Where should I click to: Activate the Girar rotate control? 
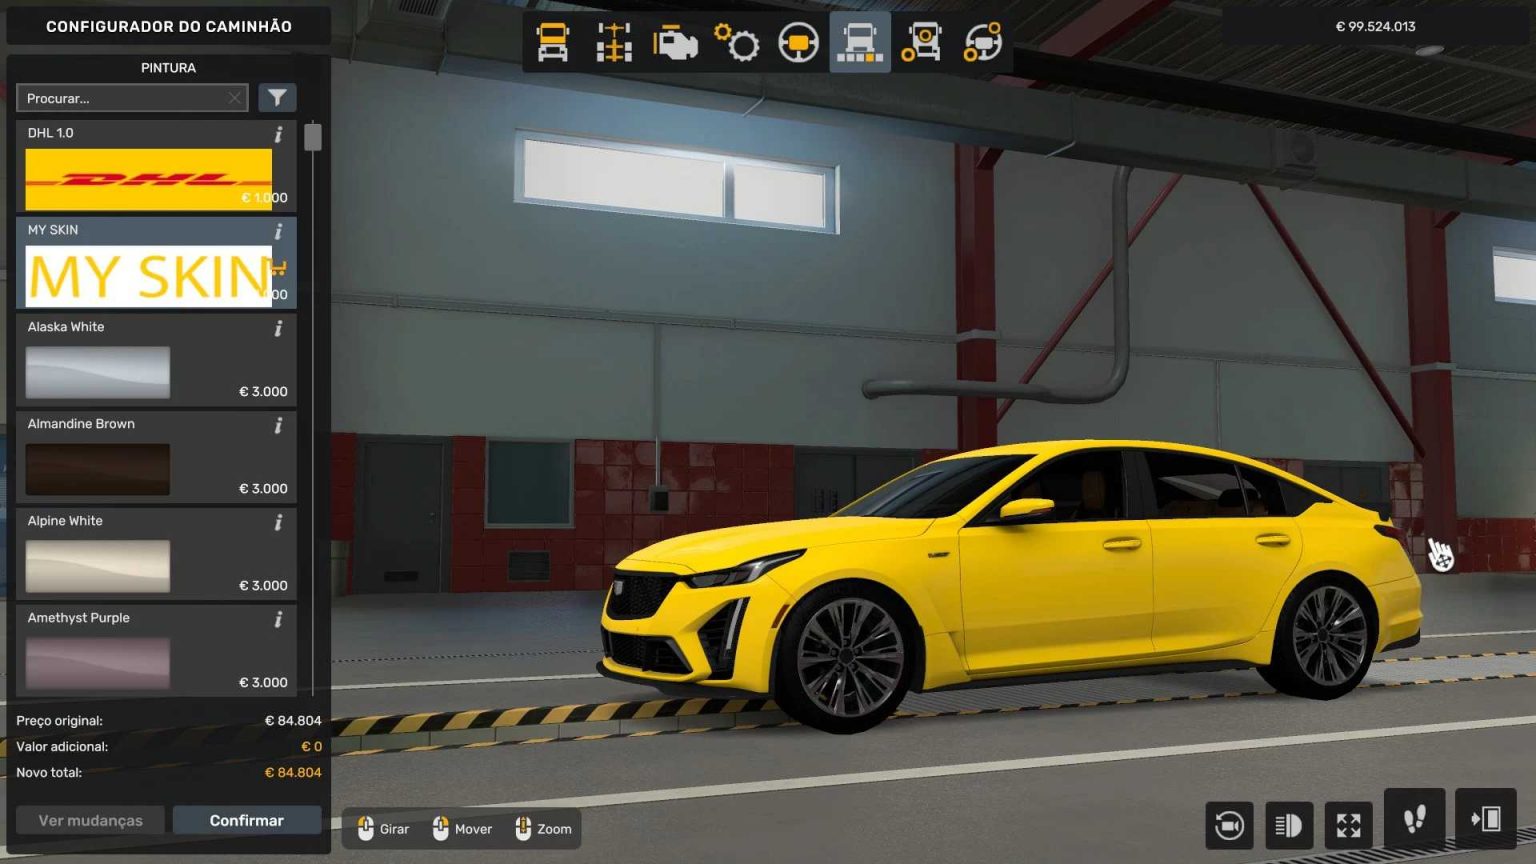(x=383, y=828)
